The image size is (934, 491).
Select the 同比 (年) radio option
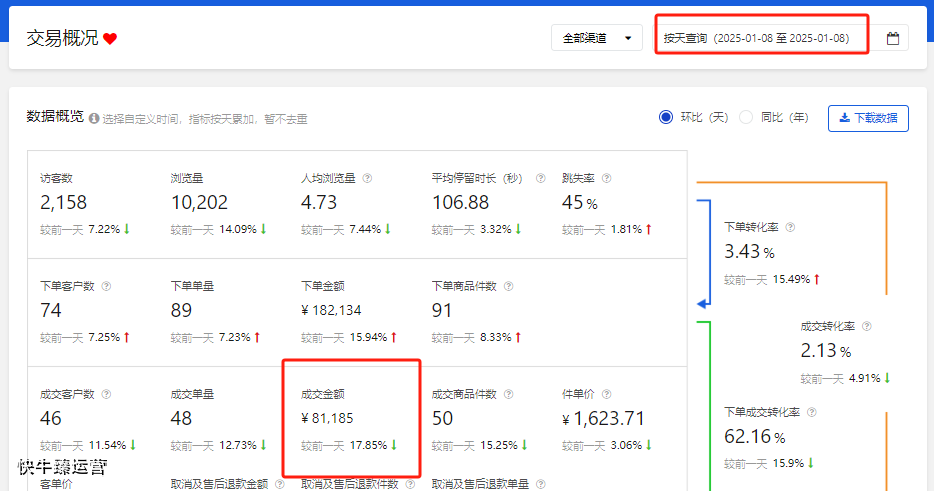click(x=746, y=117)
